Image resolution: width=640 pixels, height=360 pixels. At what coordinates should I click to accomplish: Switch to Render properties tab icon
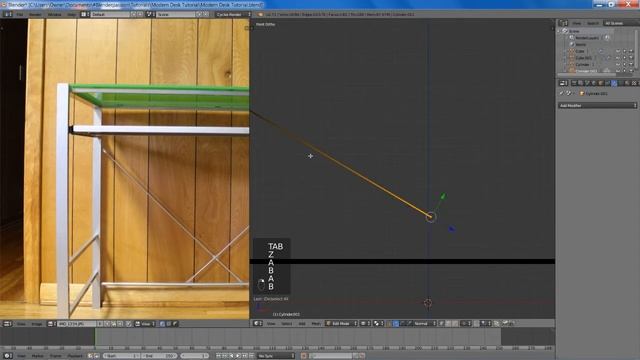[574, 83]
